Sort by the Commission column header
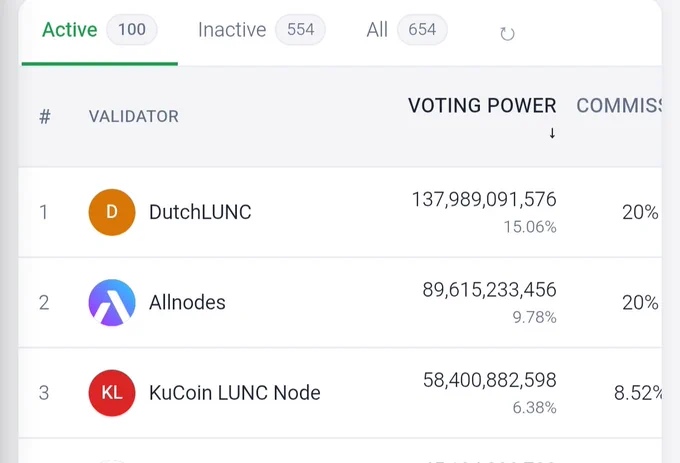680x463 pixels. (x=619, y=105)
